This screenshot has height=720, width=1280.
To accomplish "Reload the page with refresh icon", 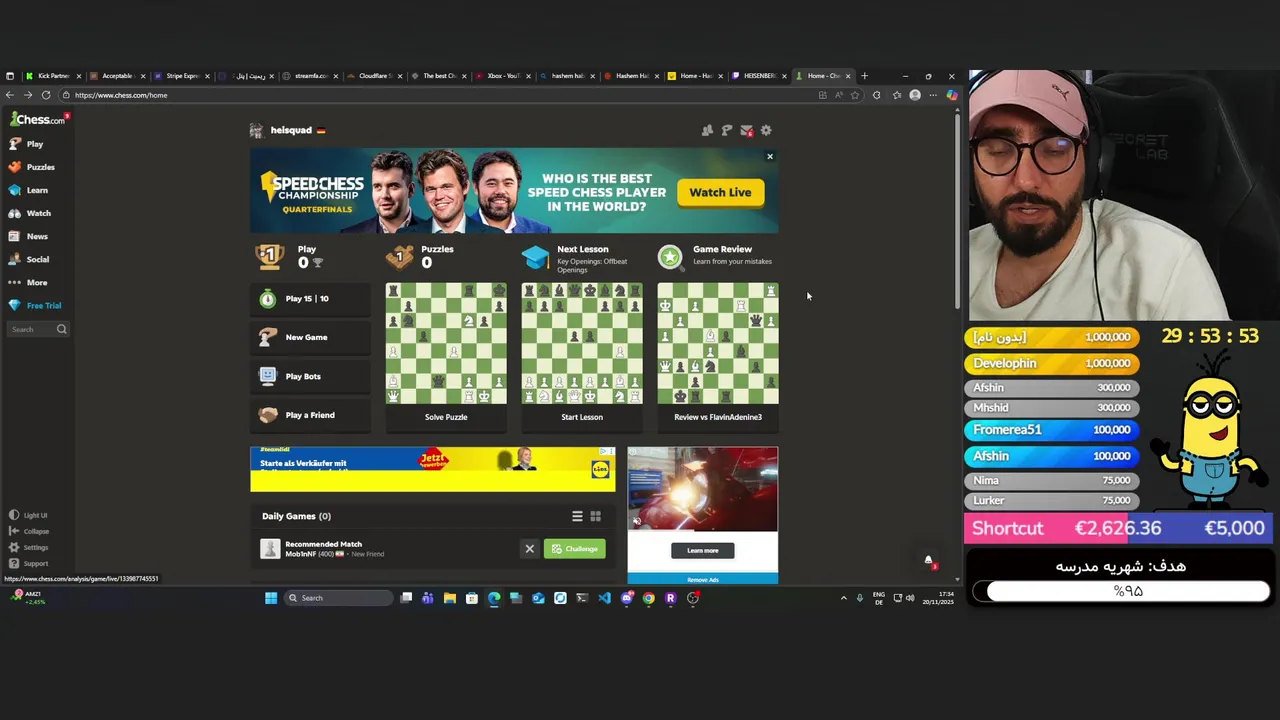I will click(x=46, y=95).
